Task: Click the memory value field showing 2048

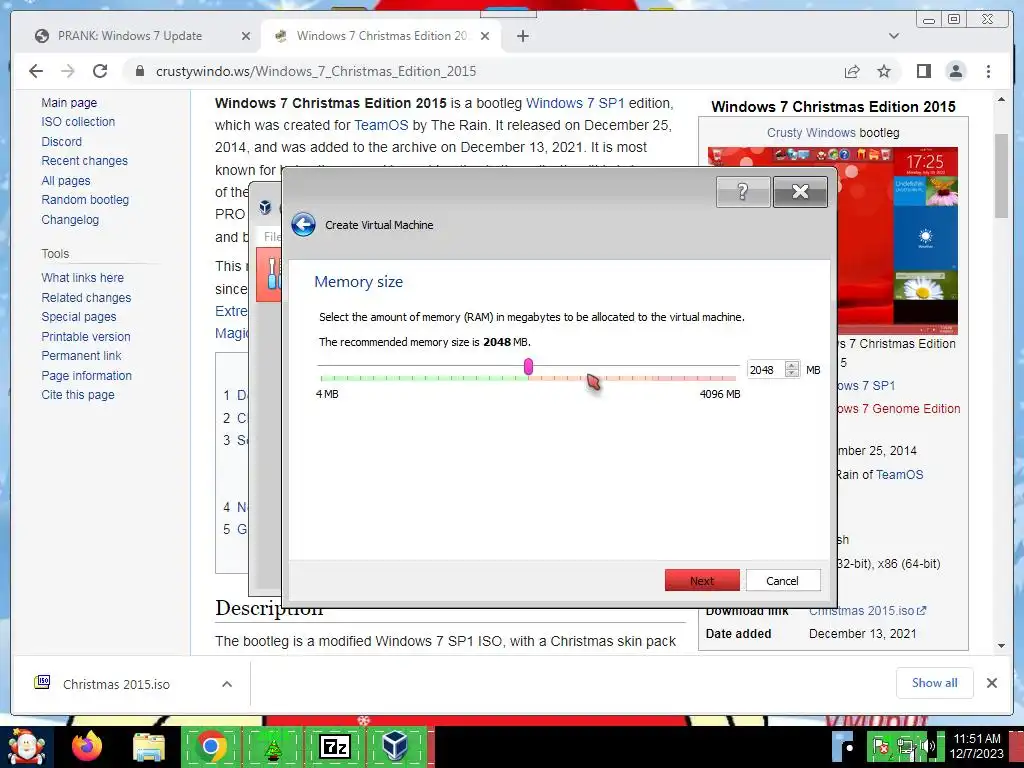Action: (766, 370)
